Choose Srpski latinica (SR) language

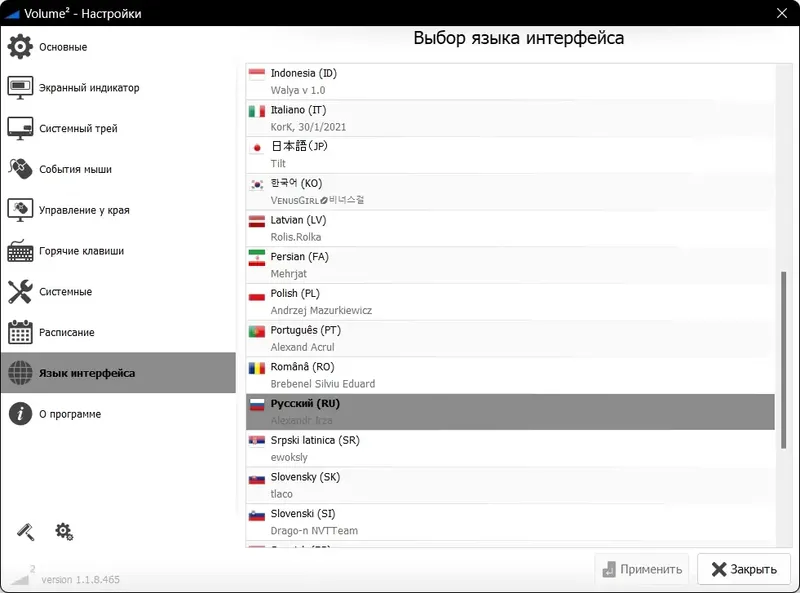tap(400, 447)
